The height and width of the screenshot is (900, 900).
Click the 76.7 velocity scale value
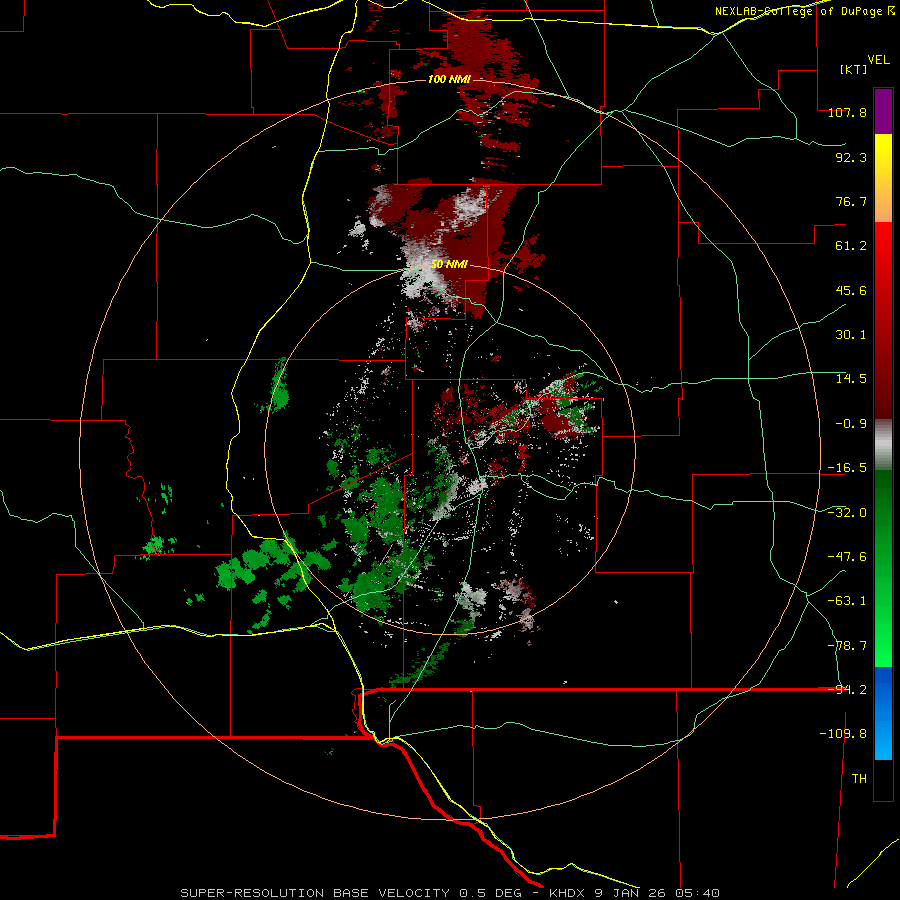pos(851,201)
